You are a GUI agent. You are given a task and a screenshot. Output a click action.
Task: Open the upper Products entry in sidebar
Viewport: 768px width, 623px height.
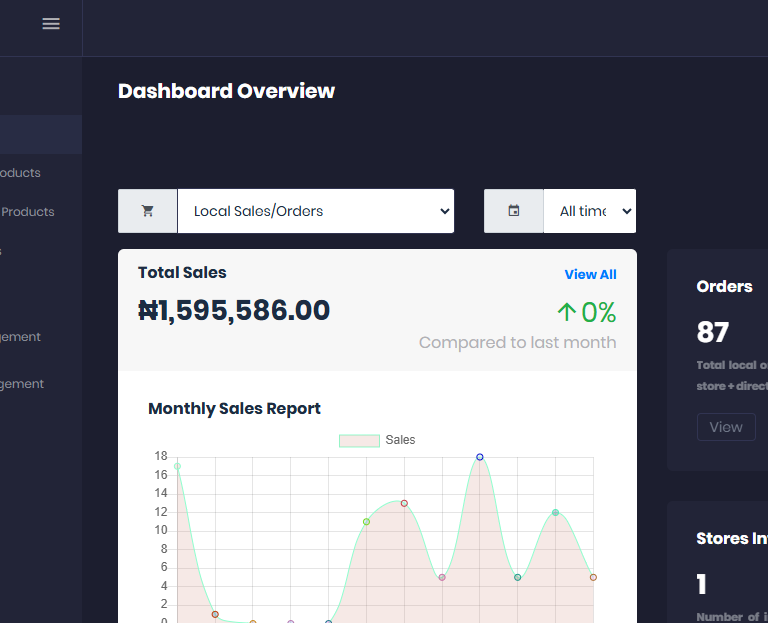point(20,173)
